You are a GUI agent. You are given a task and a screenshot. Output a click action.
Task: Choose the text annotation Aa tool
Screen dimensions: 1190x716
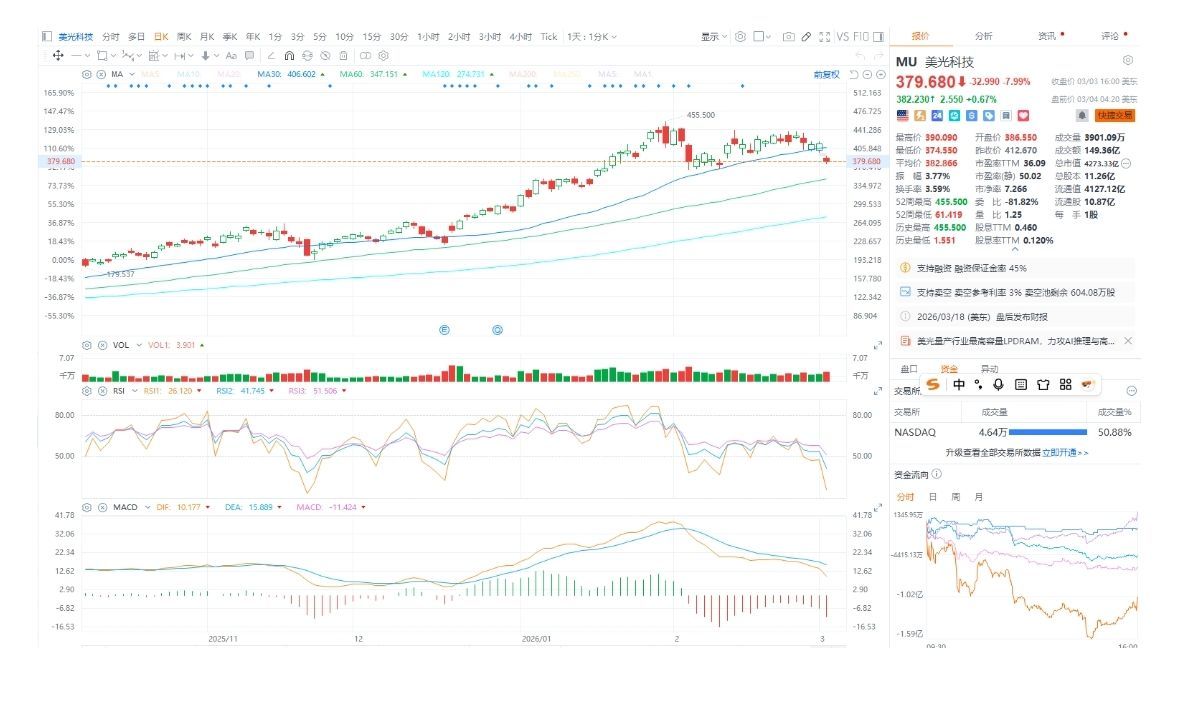click(231, 56)
